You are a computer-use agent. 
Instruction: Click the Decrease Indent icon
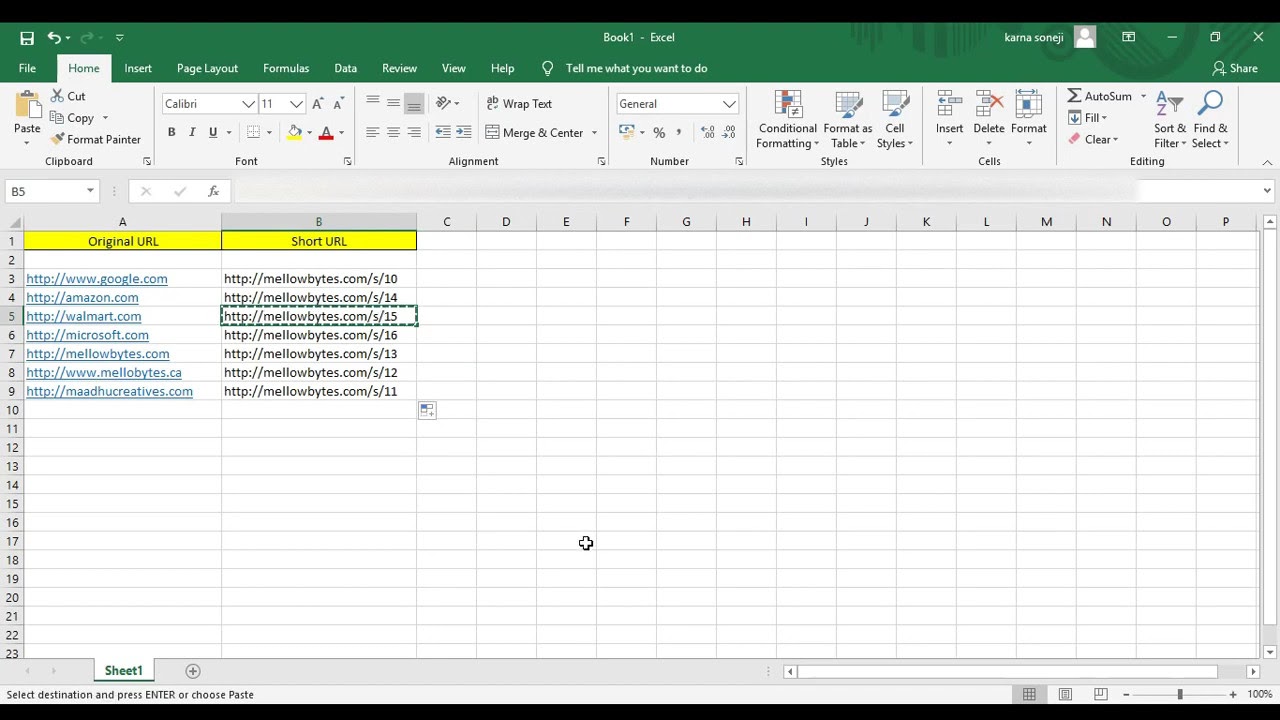pos(443,132)
